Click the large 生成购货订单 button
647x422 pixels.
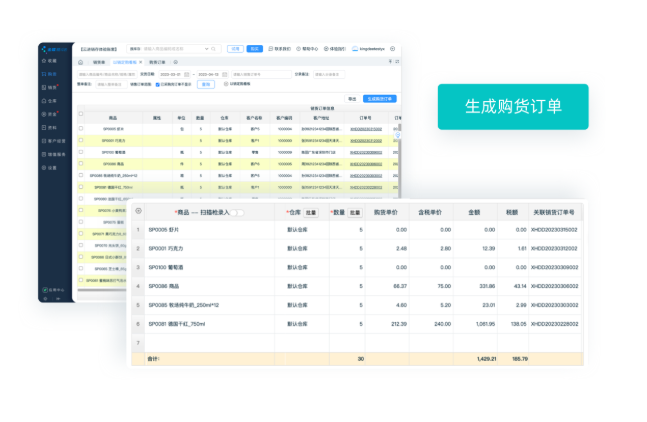pyautogui.click(x=513, y=106)
